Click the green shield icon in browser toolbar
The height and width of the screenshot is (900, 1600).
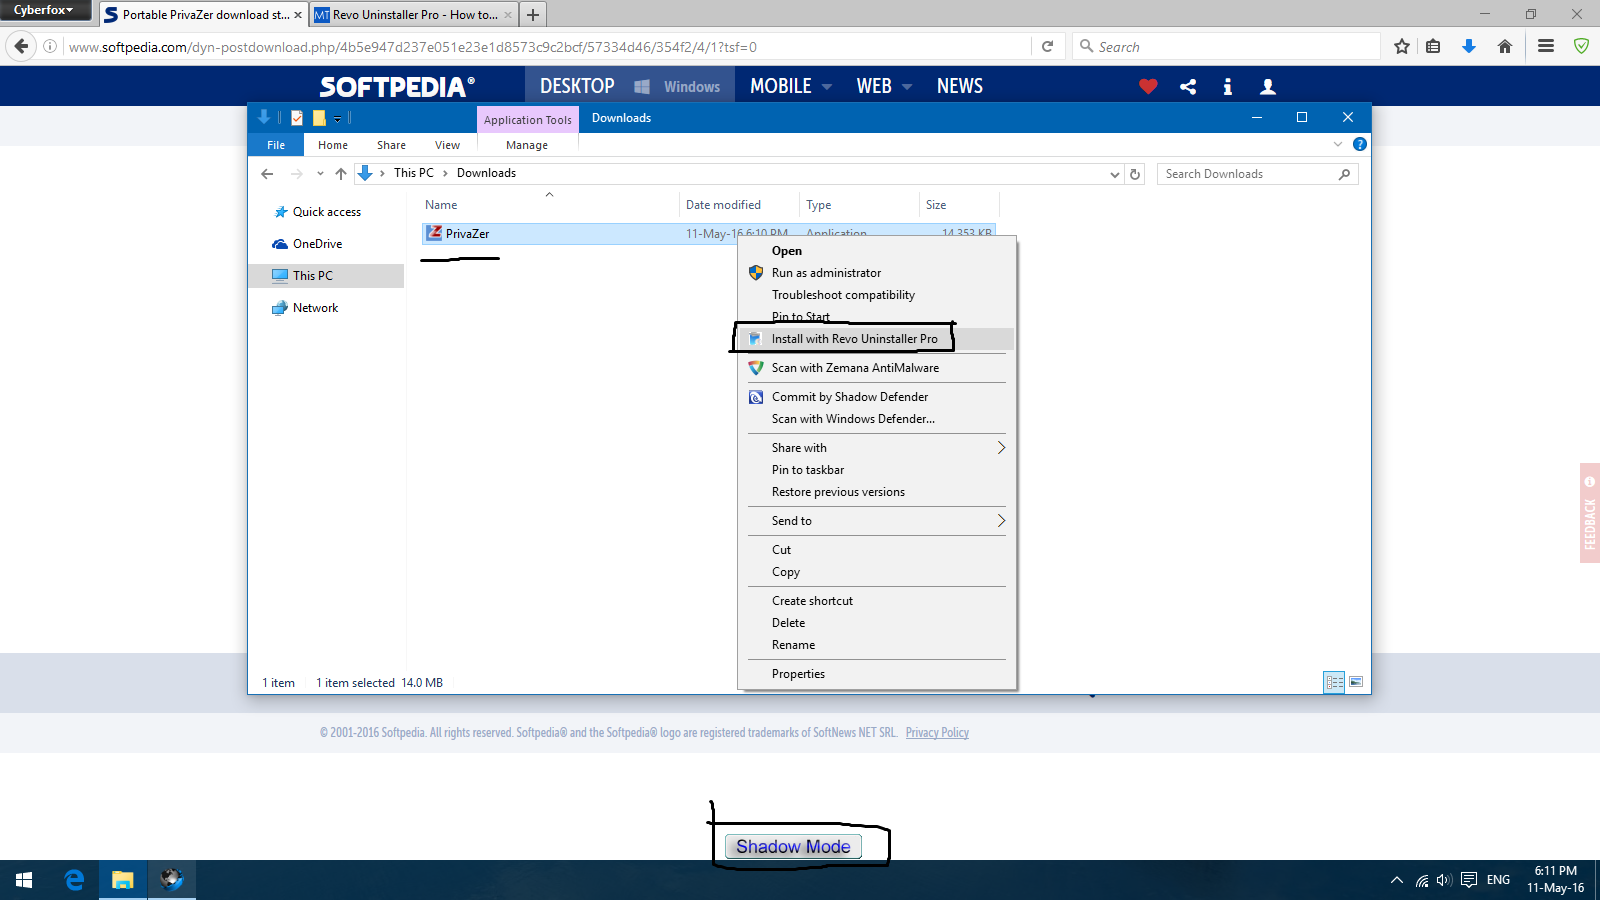click(1581, 46)
